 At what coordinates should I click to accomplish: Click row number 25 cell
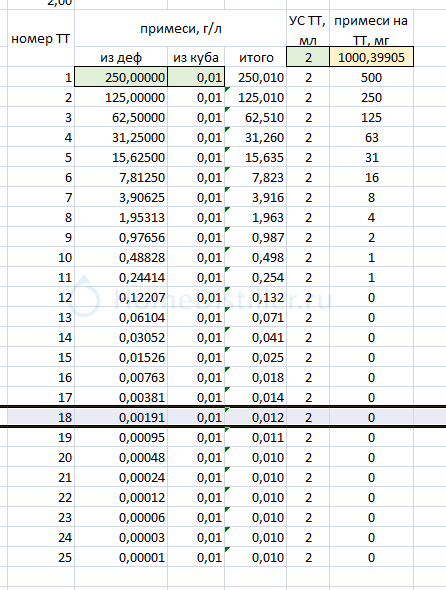(x=41, y=557)
